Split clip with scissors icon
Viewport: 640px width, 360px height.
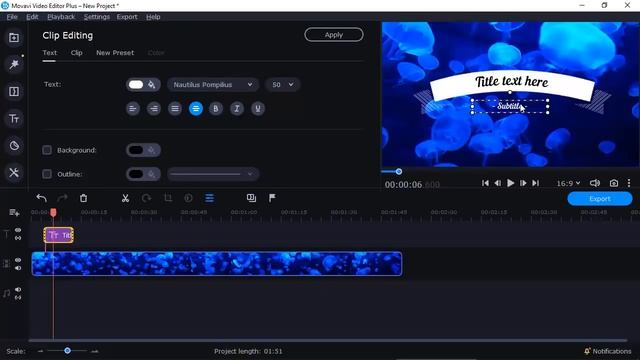[125, 198]
